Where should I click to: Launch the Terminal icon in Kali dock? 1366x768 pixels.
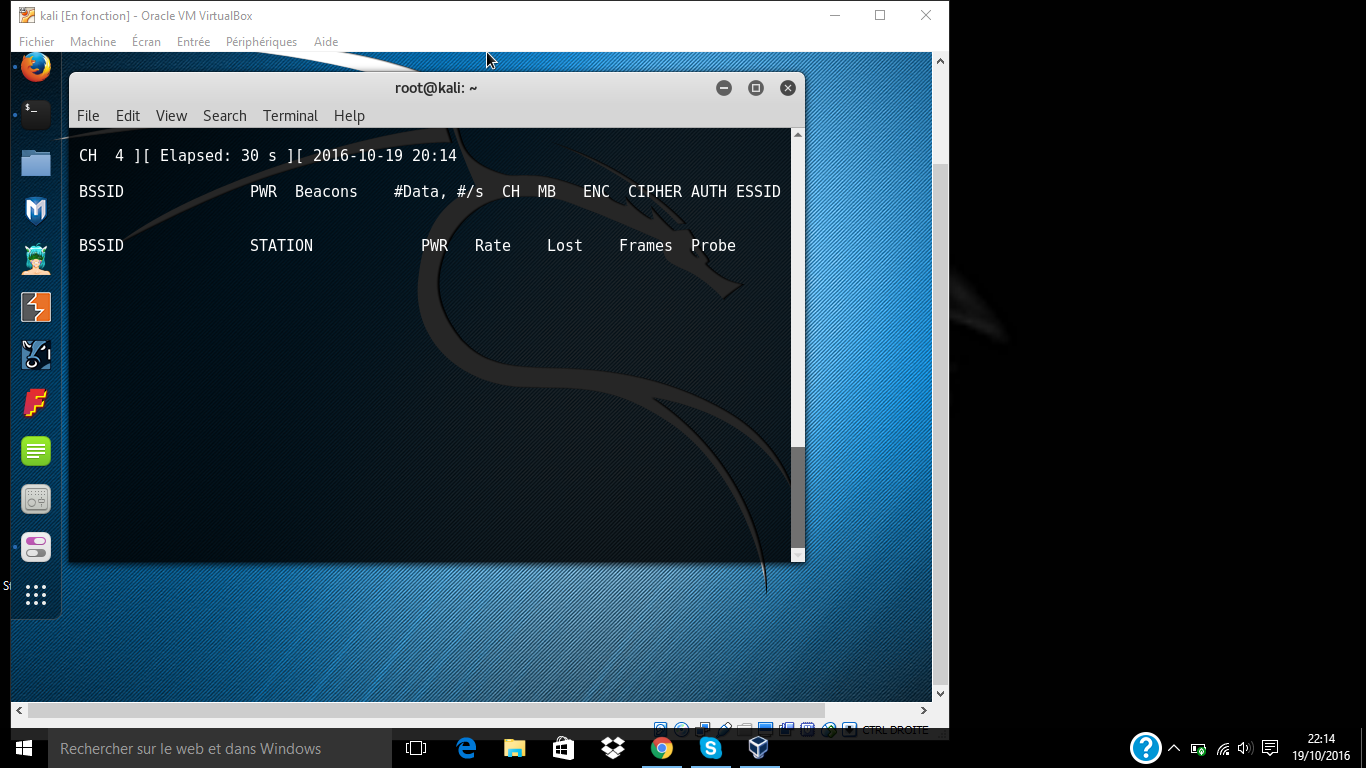(x=36, y=114)
